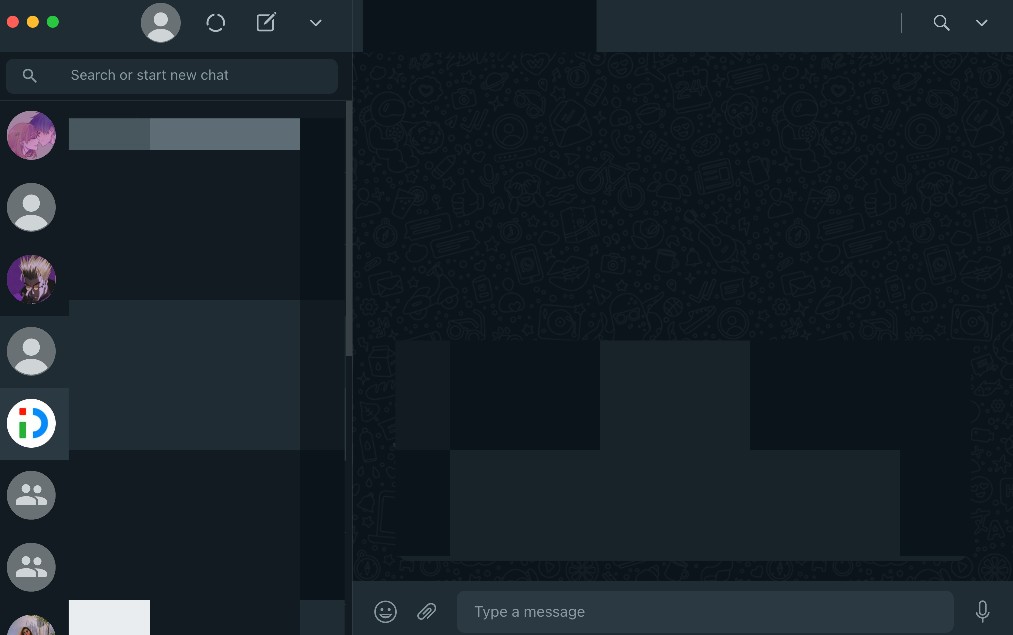Image resolution: width=1013 pixels, height=635 pixels.
Task: Record a voice message with the microphone
Action: click(982, 611)
